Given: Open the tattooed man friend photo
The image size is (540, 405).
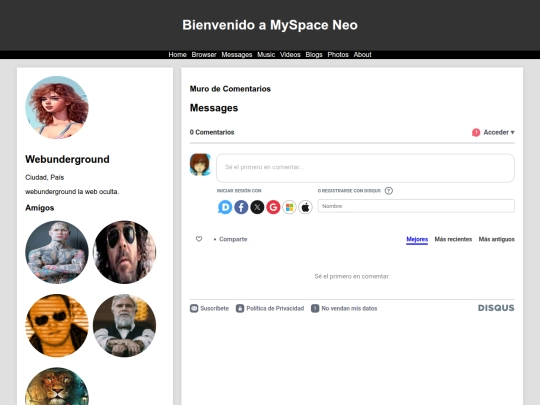Looking at the screenshot, I should (x=57, y=252).
